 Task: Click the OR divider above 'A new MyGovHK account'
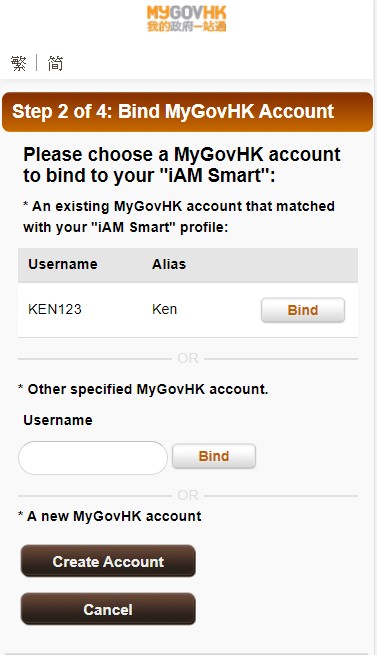click(x=188, y=495)
